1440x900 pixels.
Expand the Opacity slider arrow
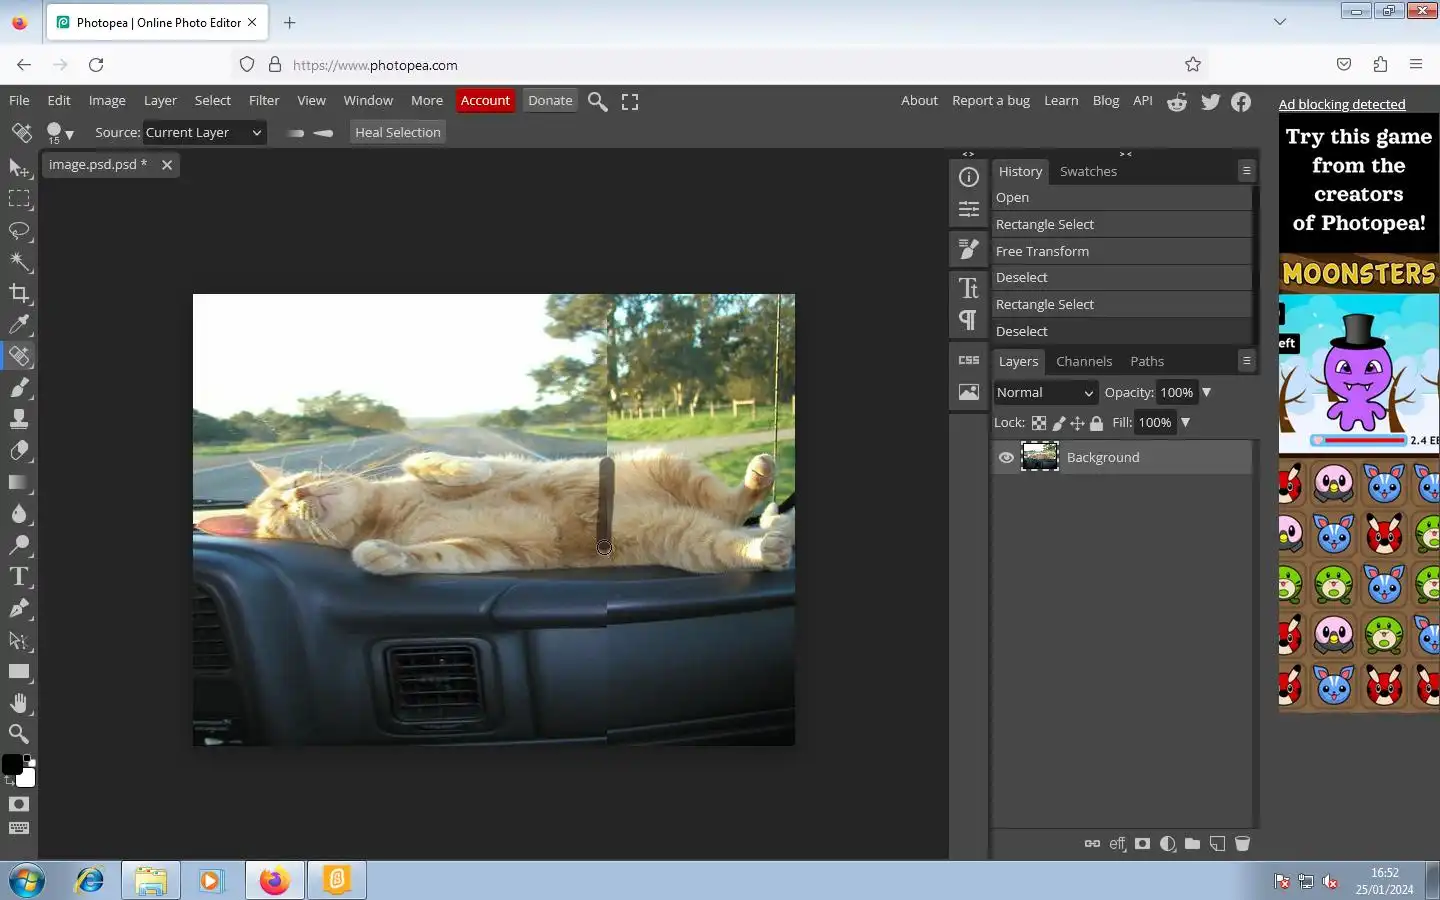(1206, 393)
